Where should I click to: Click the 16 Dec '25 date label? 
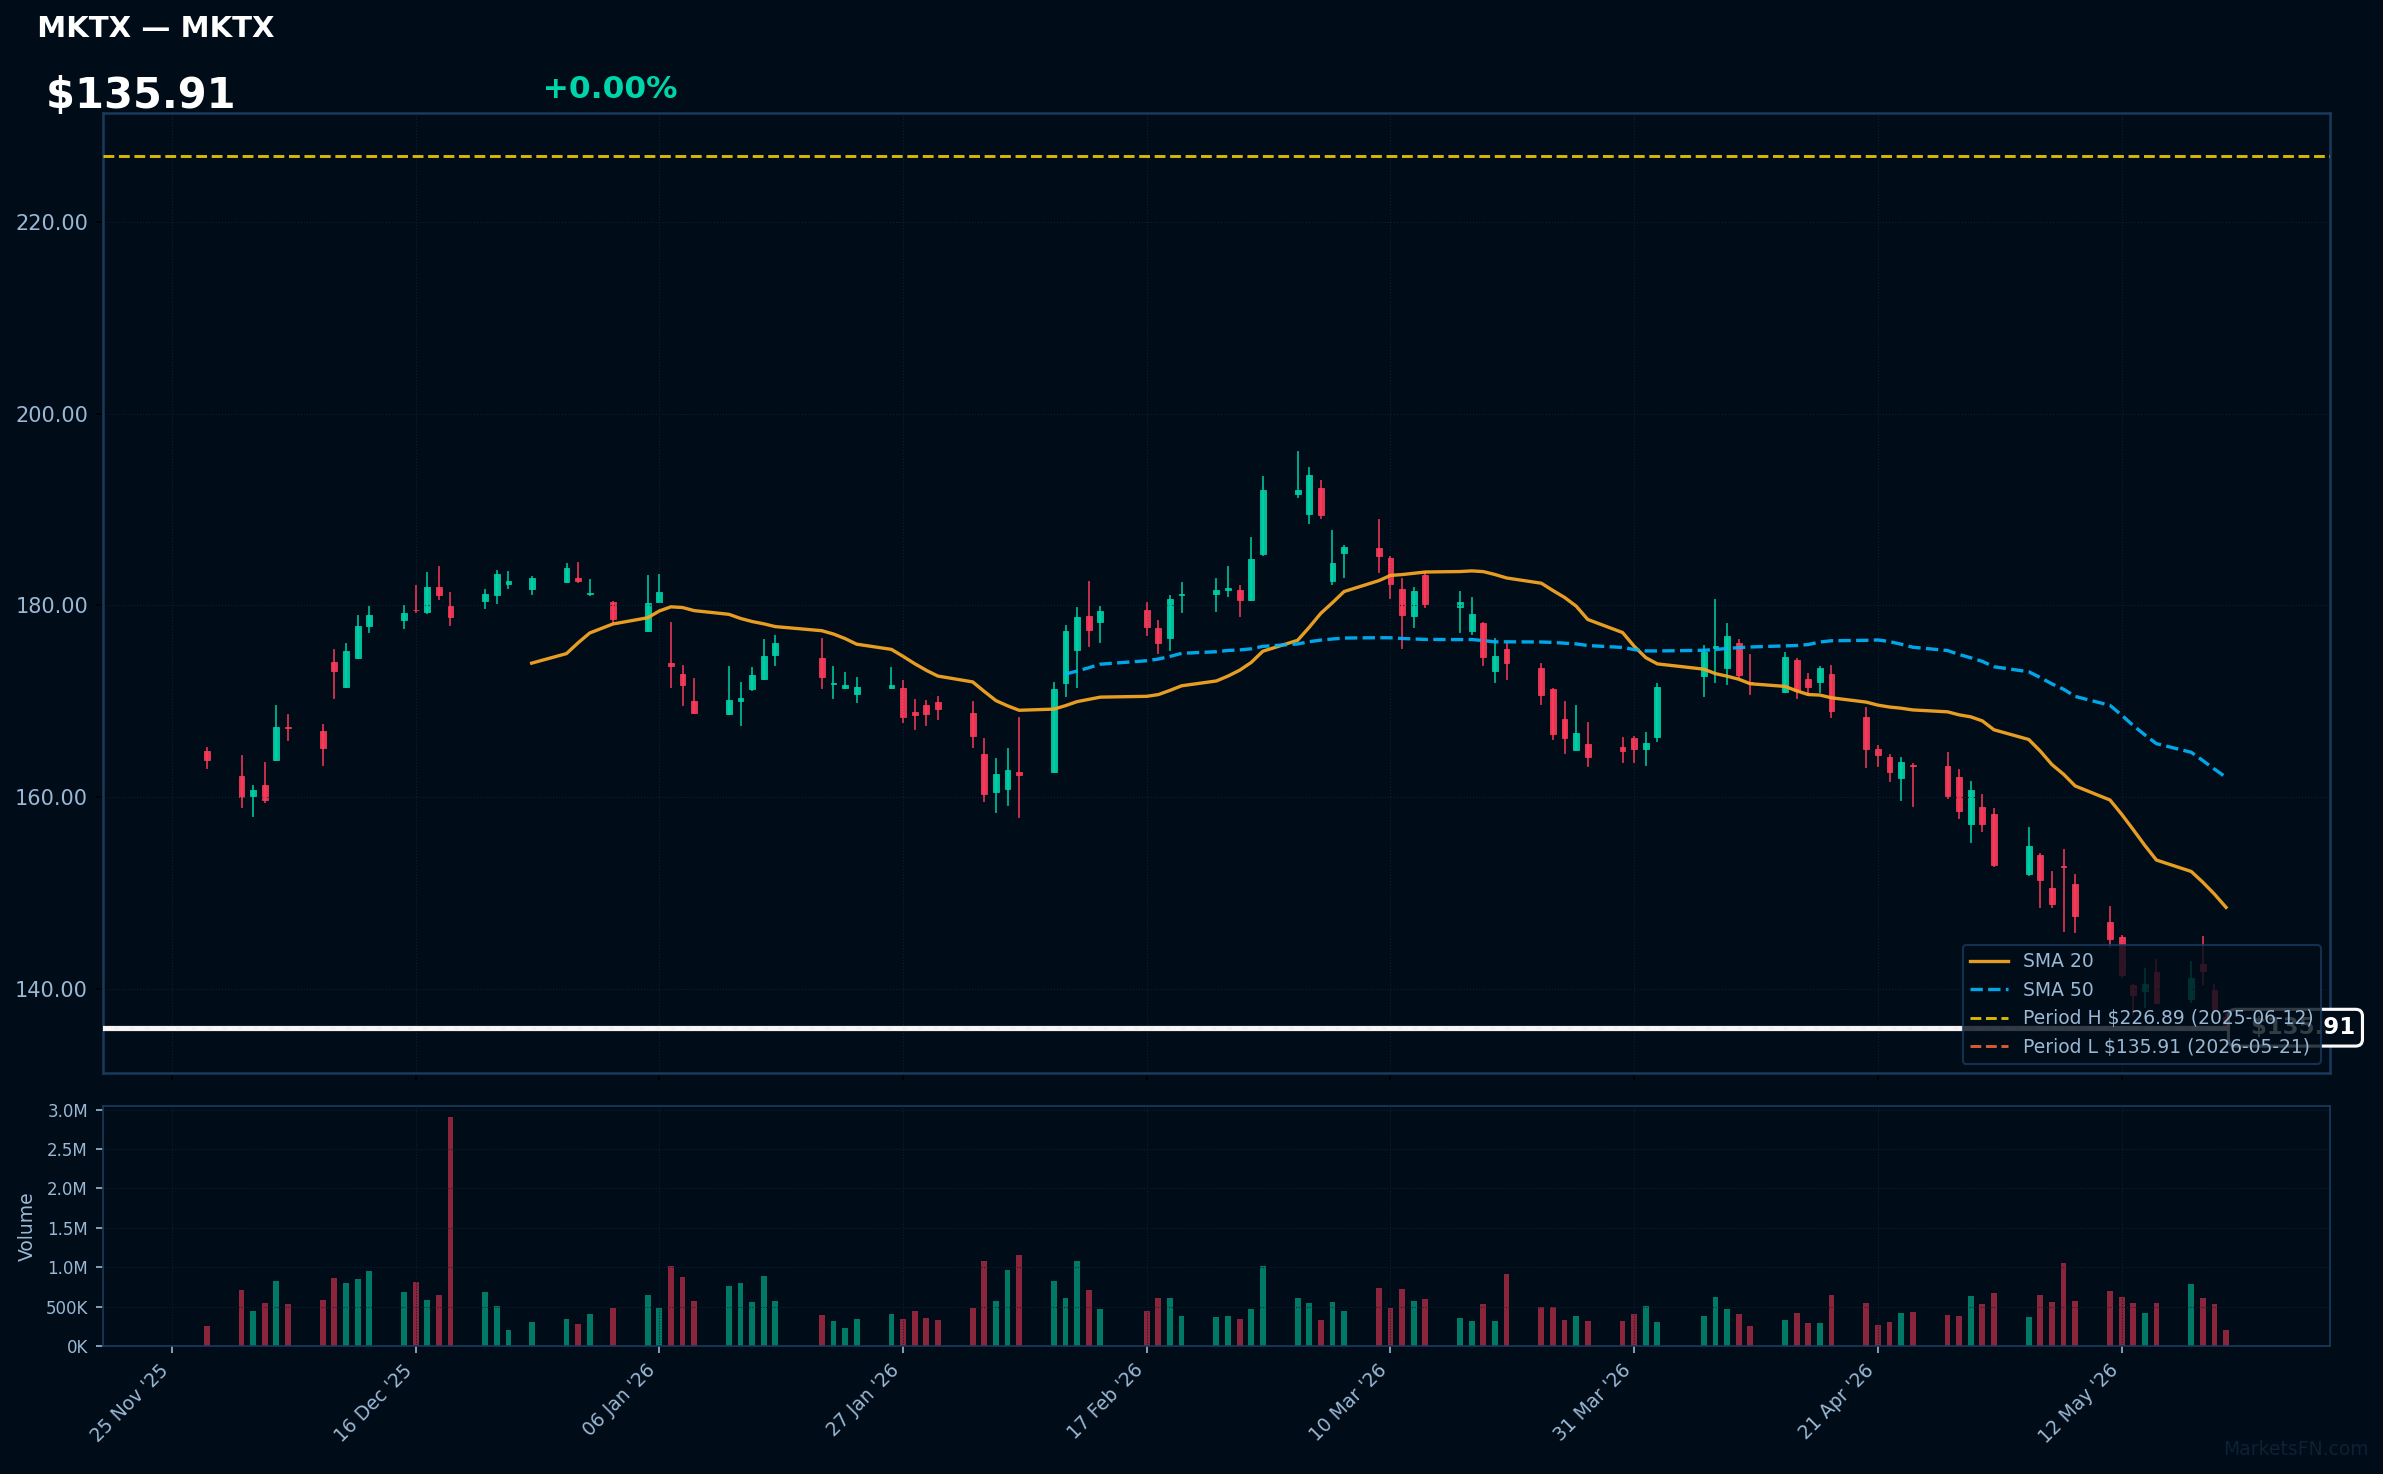[373, 1402]
